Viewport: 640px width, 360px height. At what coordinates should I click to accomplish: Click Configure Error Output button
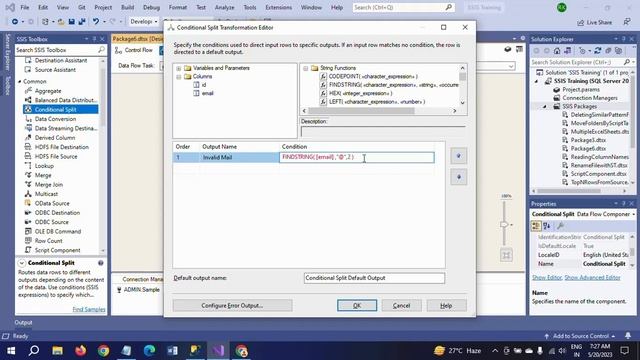[x=232, y=305]
